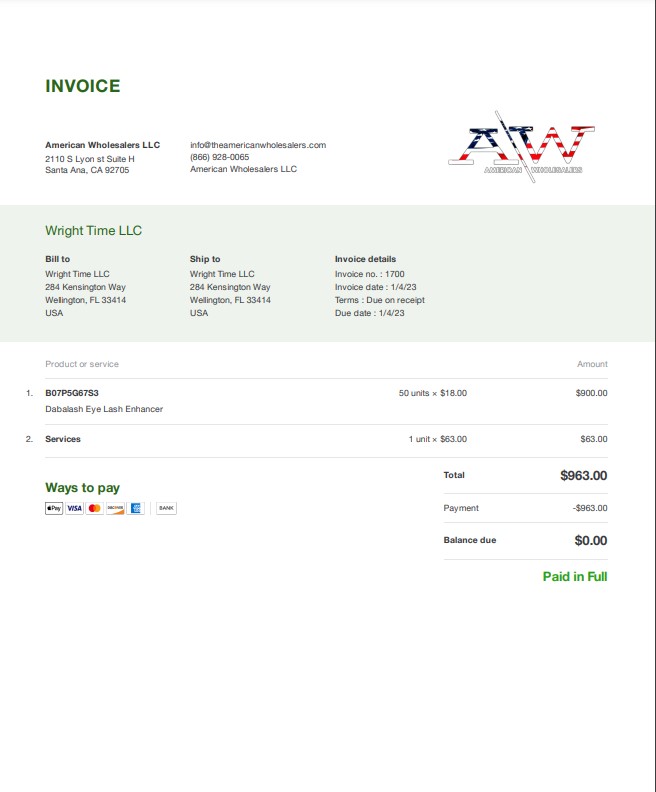The height and width of the screenshot is (792, 656).
Task: Click the Payment label
Action: [x=461, y=508]
